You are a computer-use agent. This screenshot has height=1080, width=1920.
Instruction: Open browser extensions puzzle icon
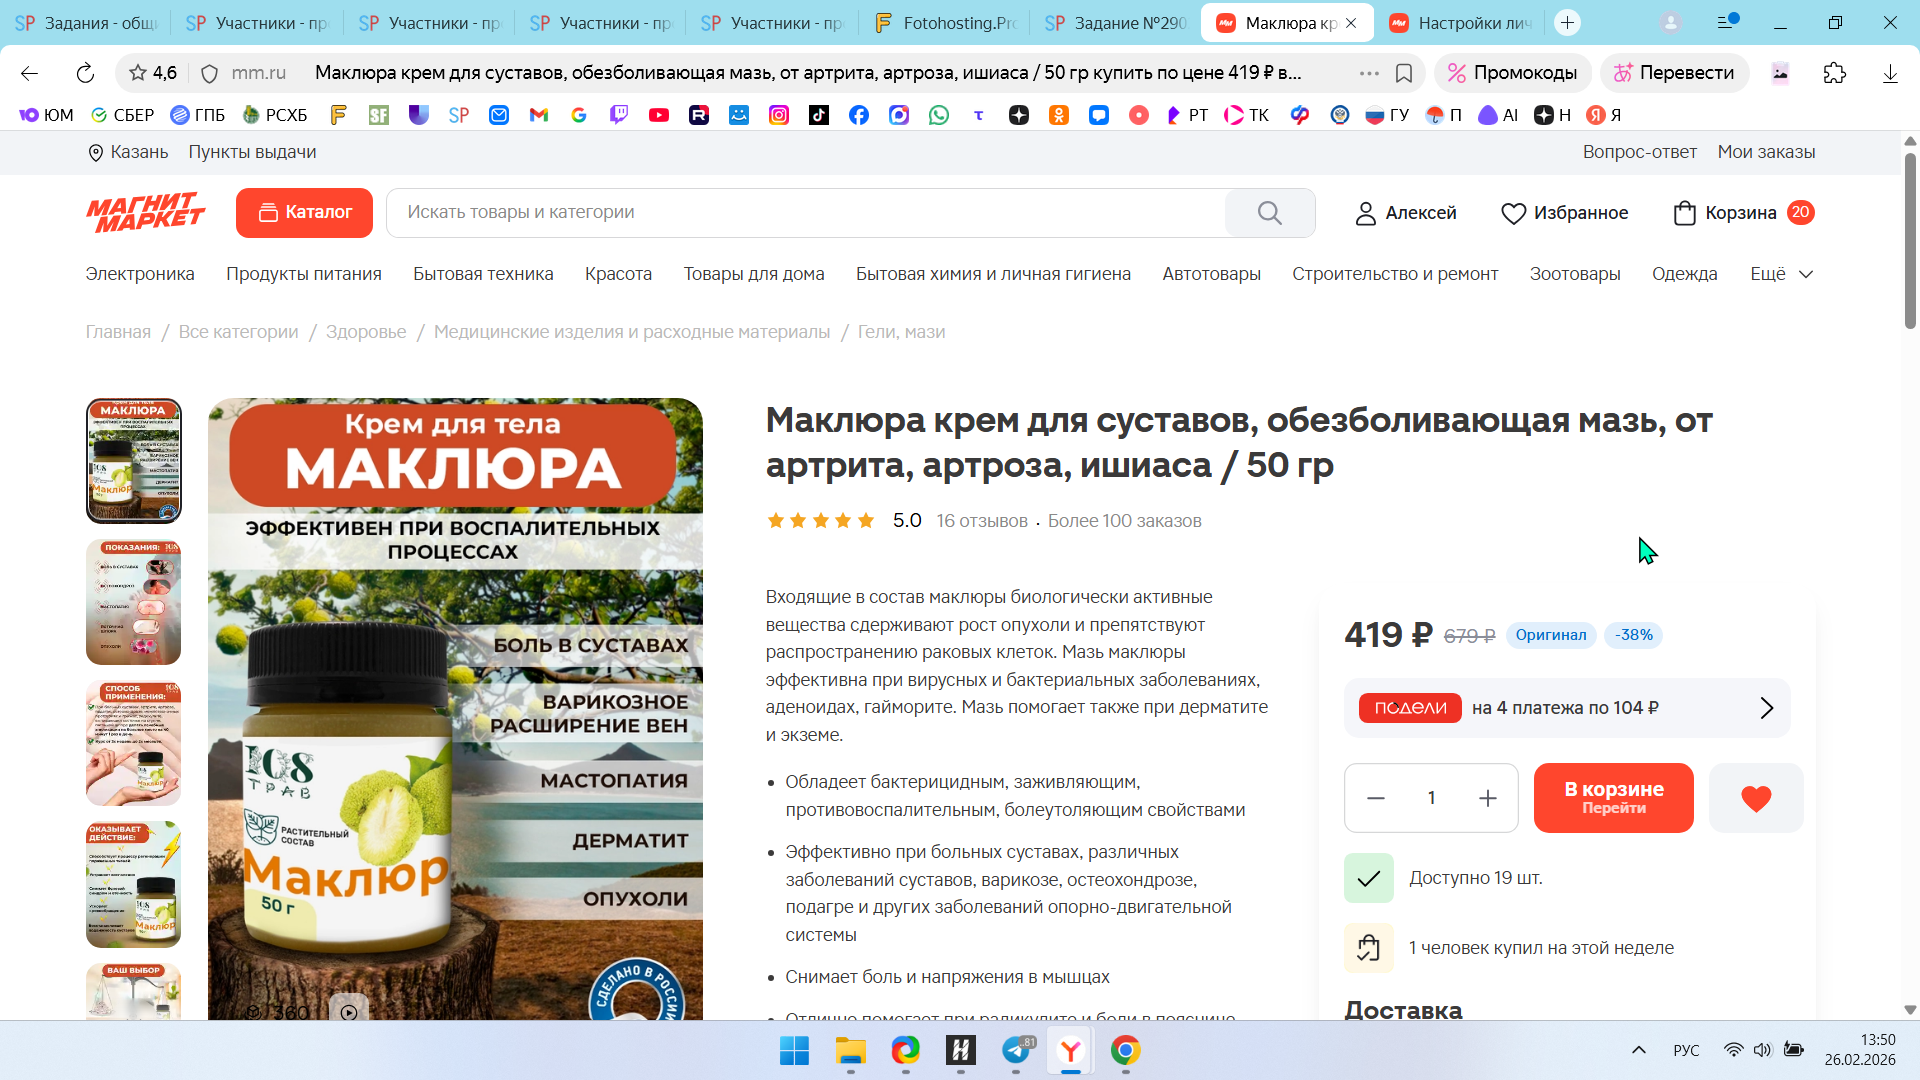(x=1834, y=73)
